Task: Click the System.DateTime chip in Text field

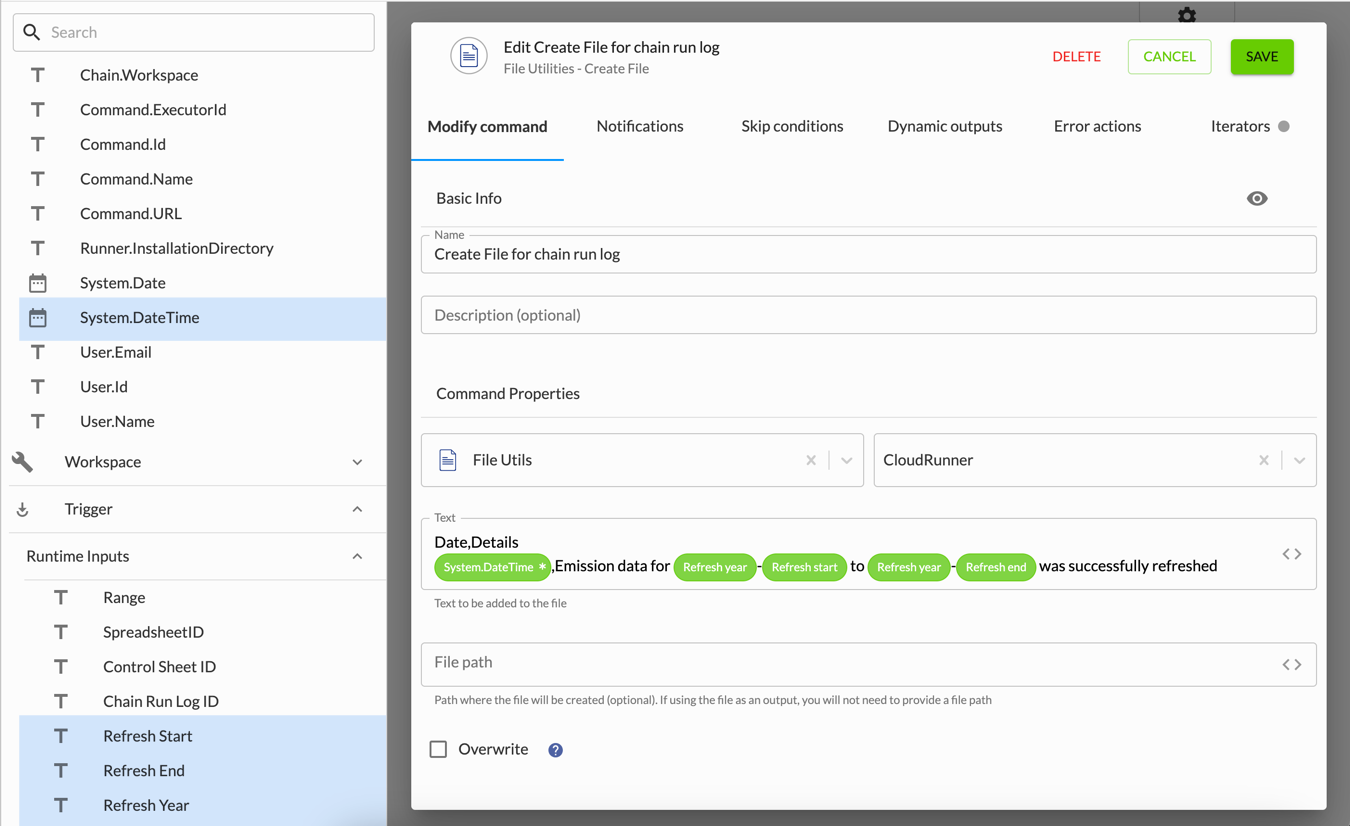Action: (492, 567)
